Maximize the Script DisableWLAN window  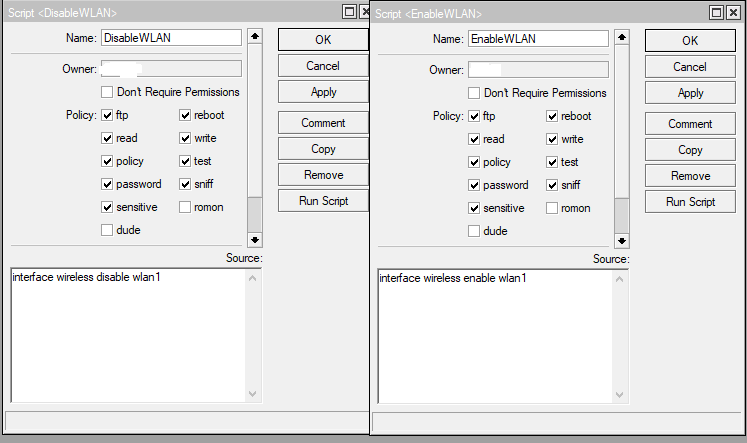point(349,12)
